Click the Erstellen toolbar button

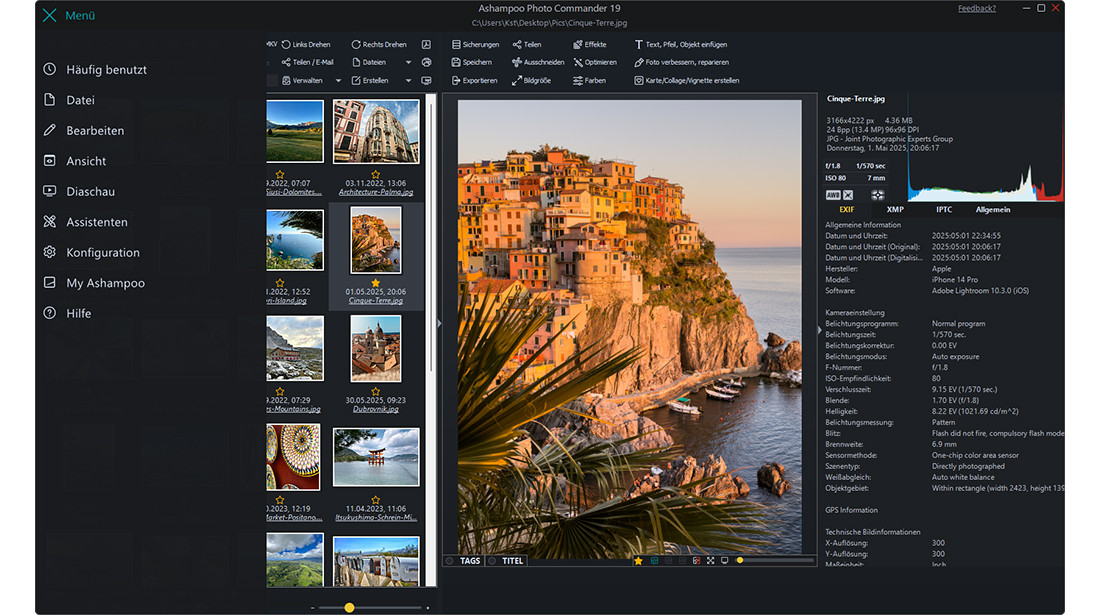pos(370,81)
